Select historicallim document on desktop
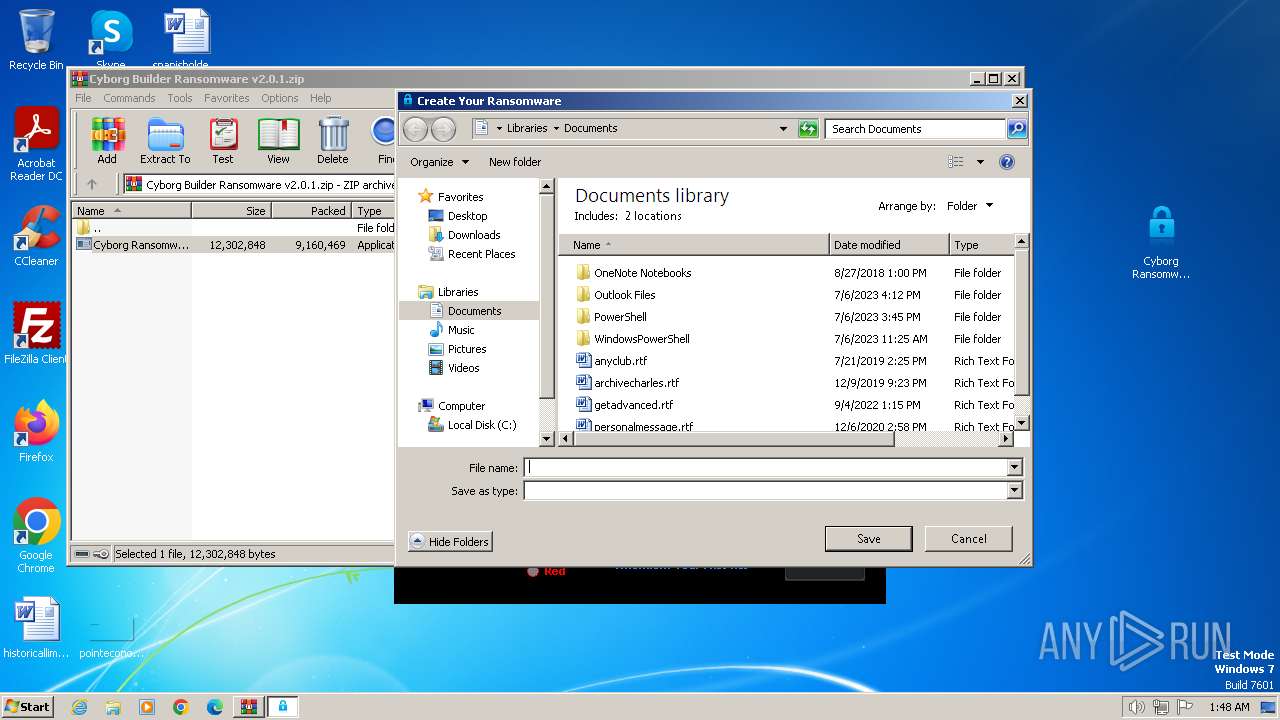Screen dimensions: 1280x720 pos(36,629)
